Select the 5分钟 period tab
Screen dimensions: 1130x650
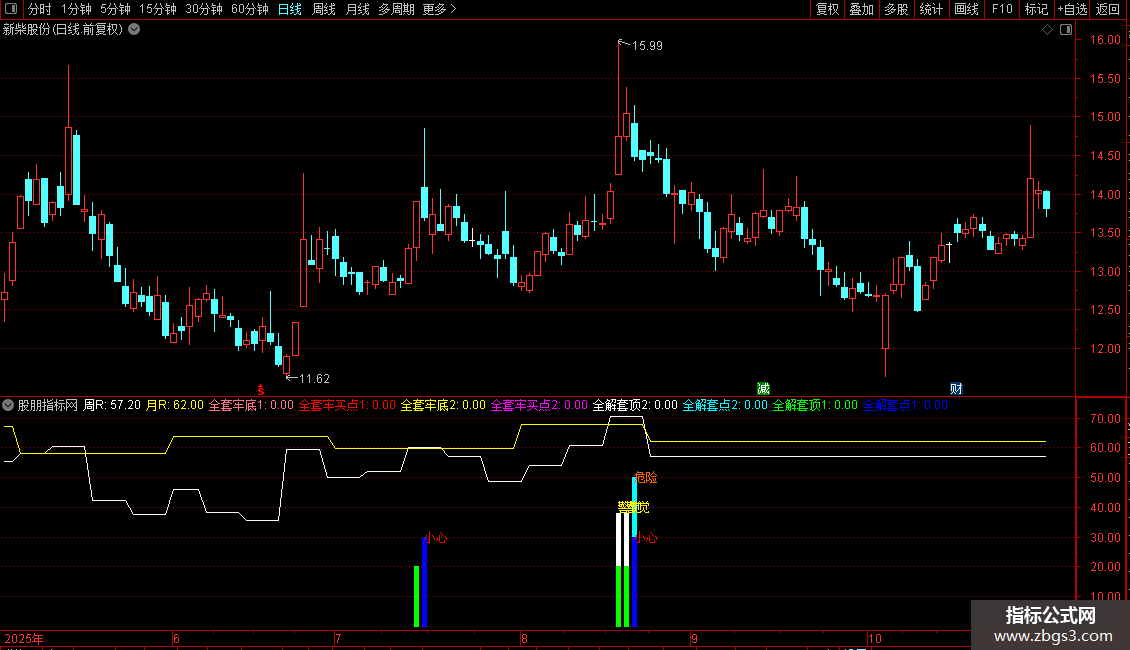click(x=115, y=9)
